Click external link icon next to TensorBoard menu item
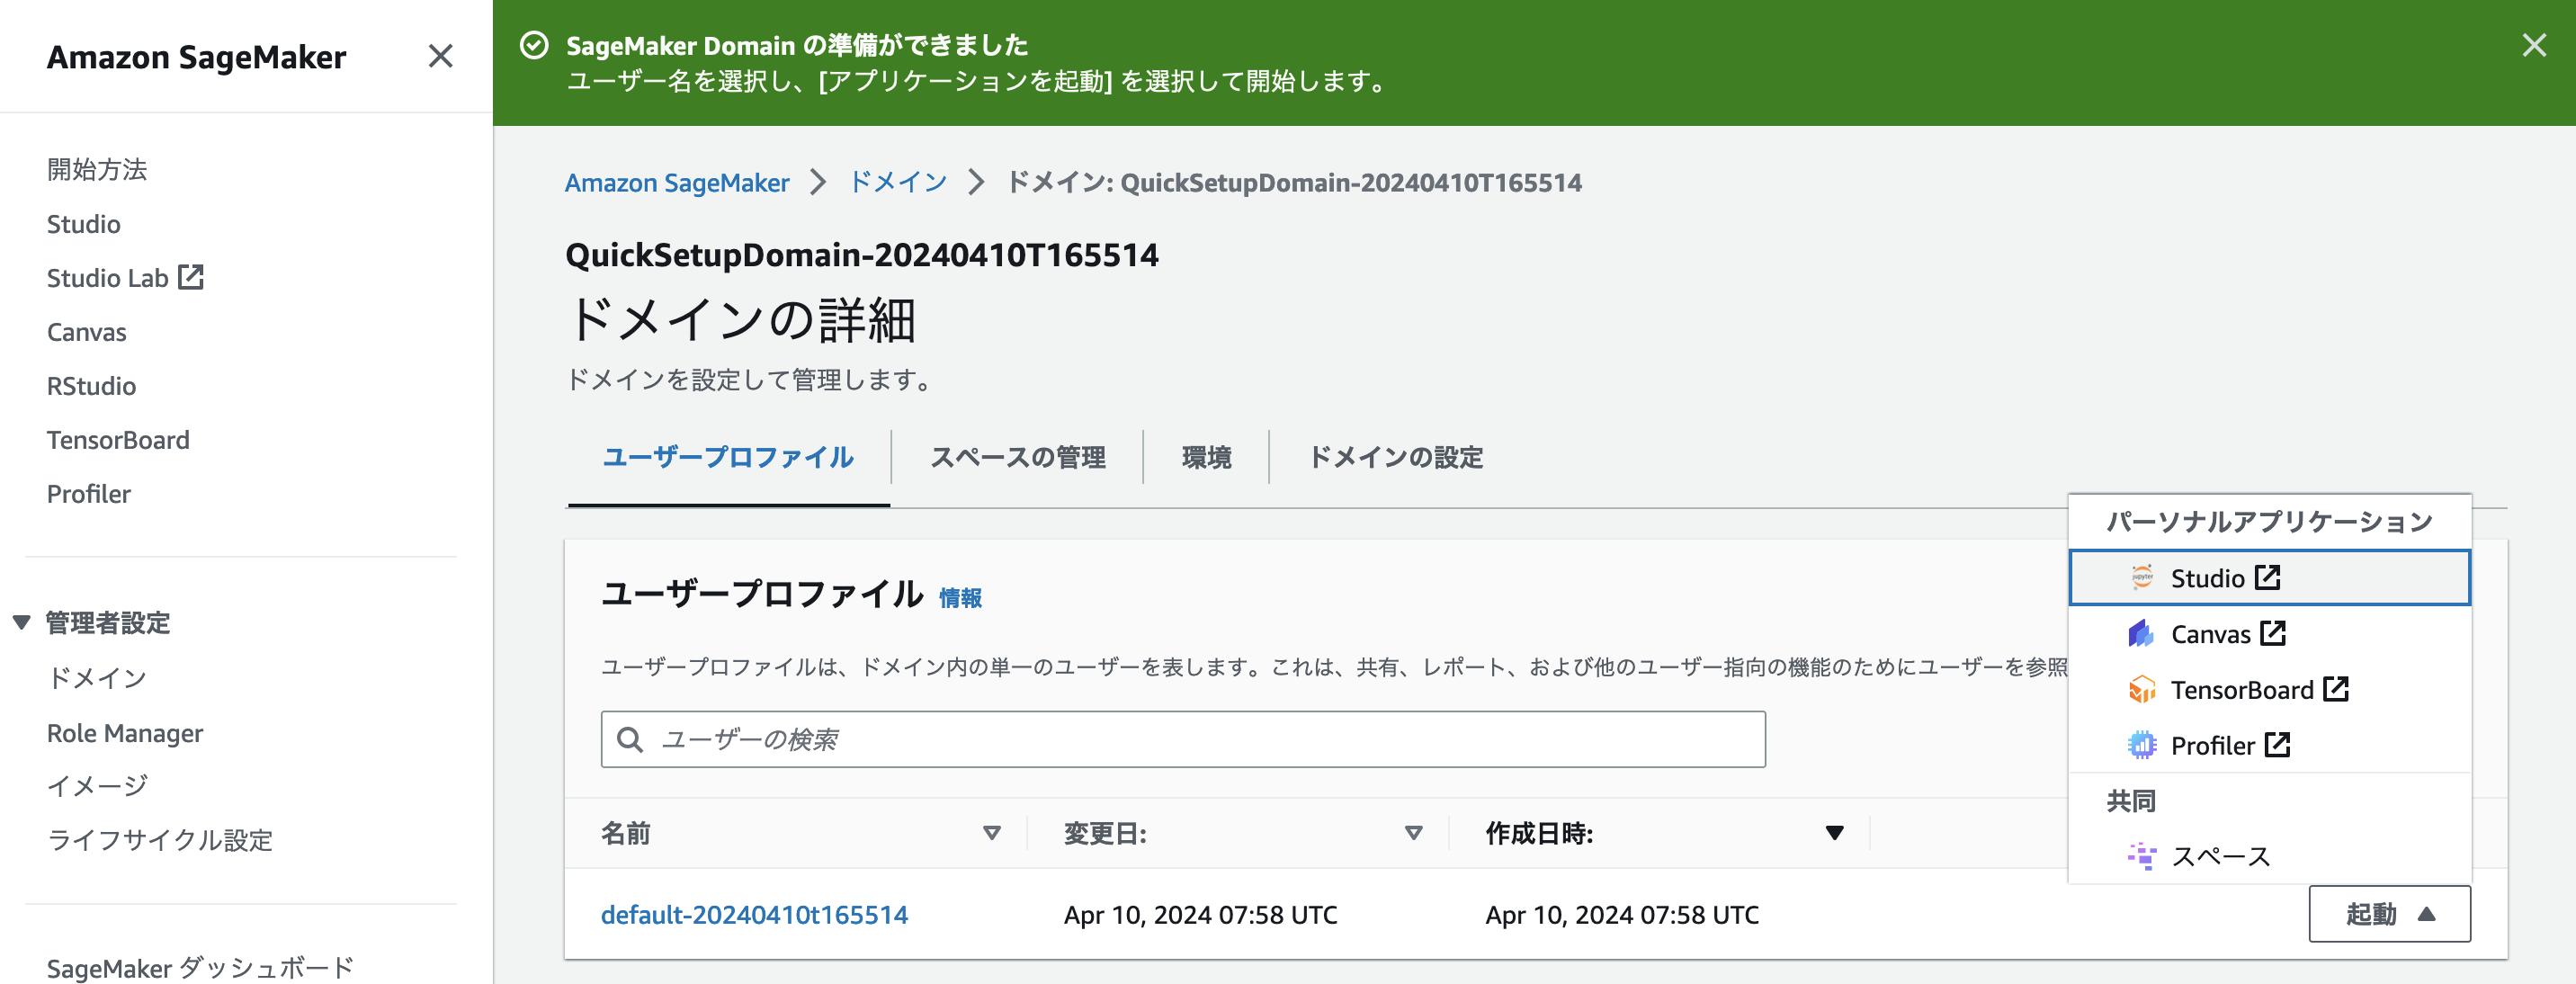 click(x=2336, y=689)
